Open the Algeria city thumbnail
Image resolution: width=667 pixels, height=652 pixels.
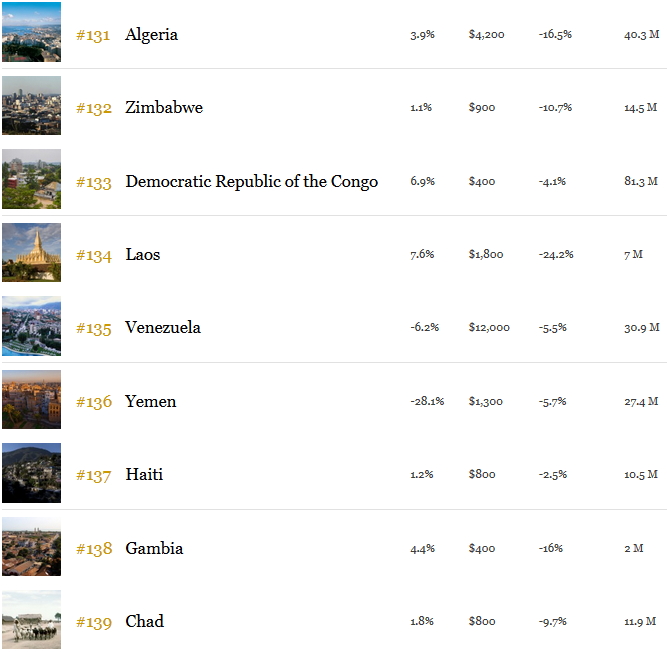(31, 32)
